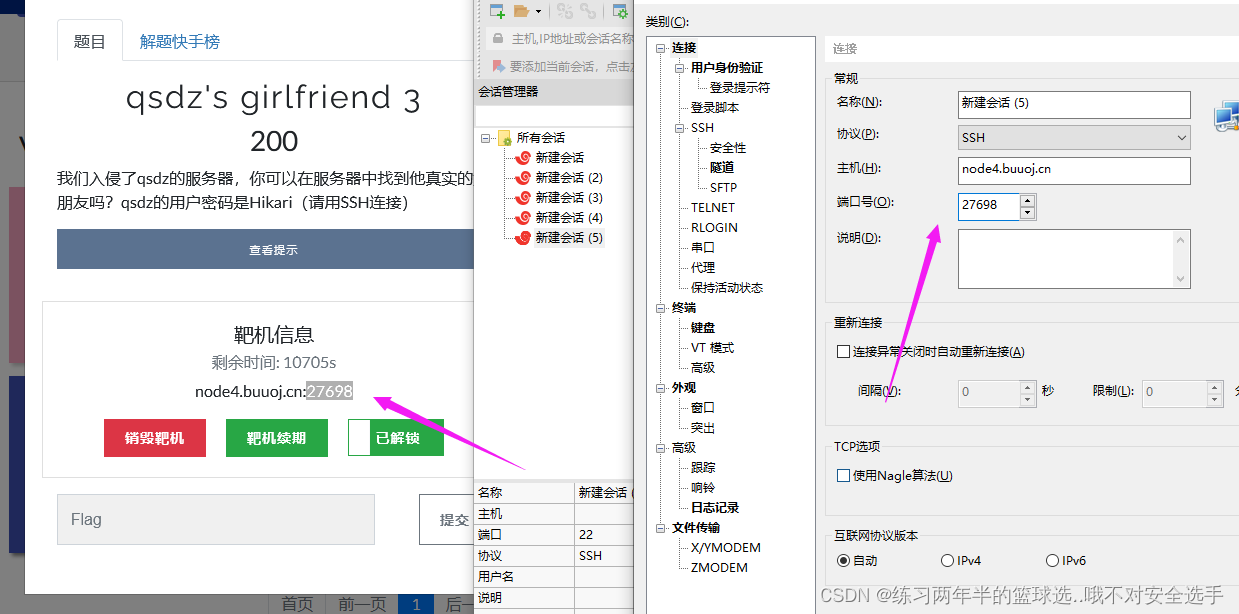Click the new session icon in session manager
1239x614 pixels.
pos(497,11)
